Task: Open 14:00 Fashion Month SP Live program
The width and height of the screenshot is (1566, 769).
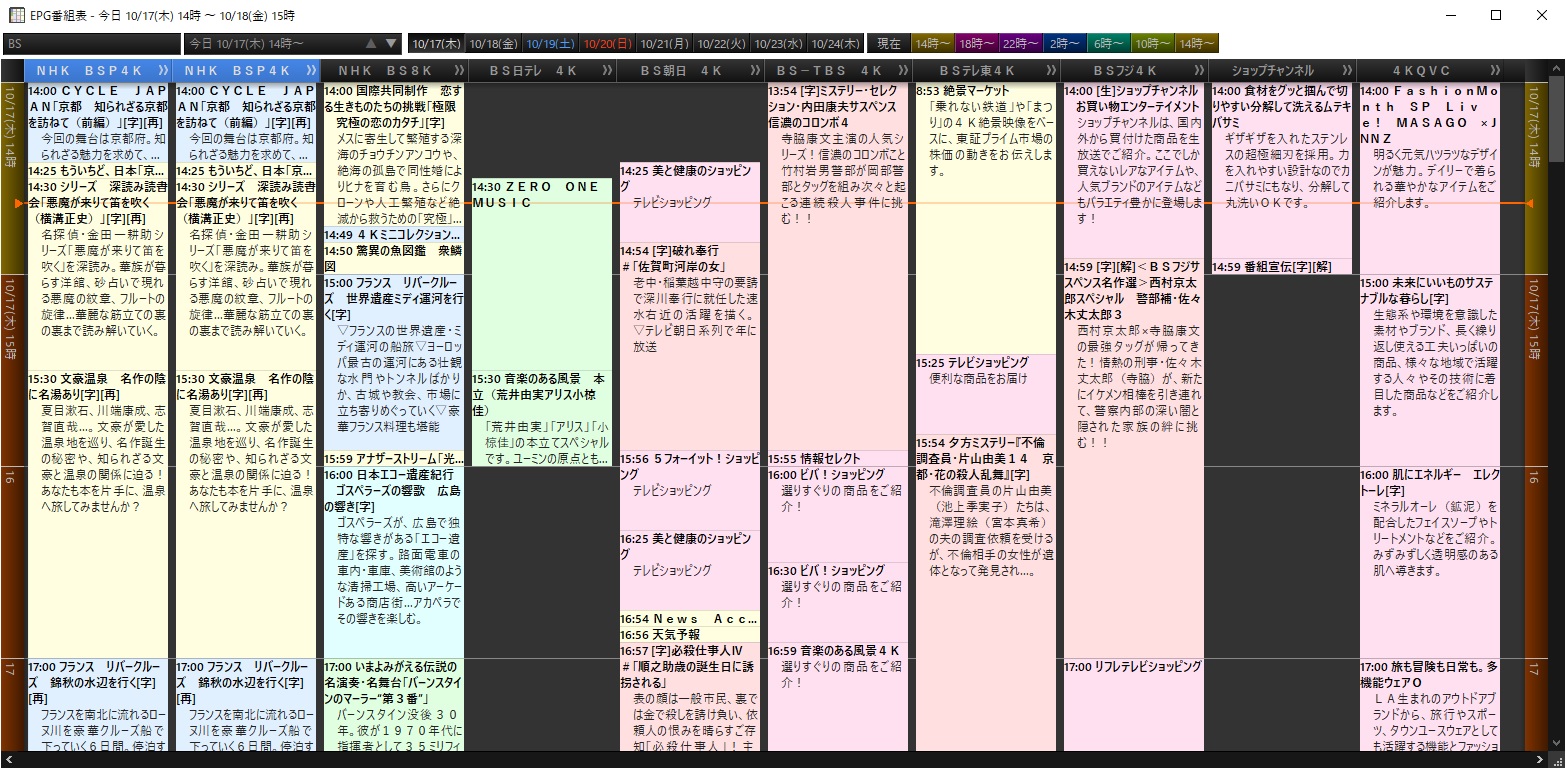Action: (x=1429, y=178)
